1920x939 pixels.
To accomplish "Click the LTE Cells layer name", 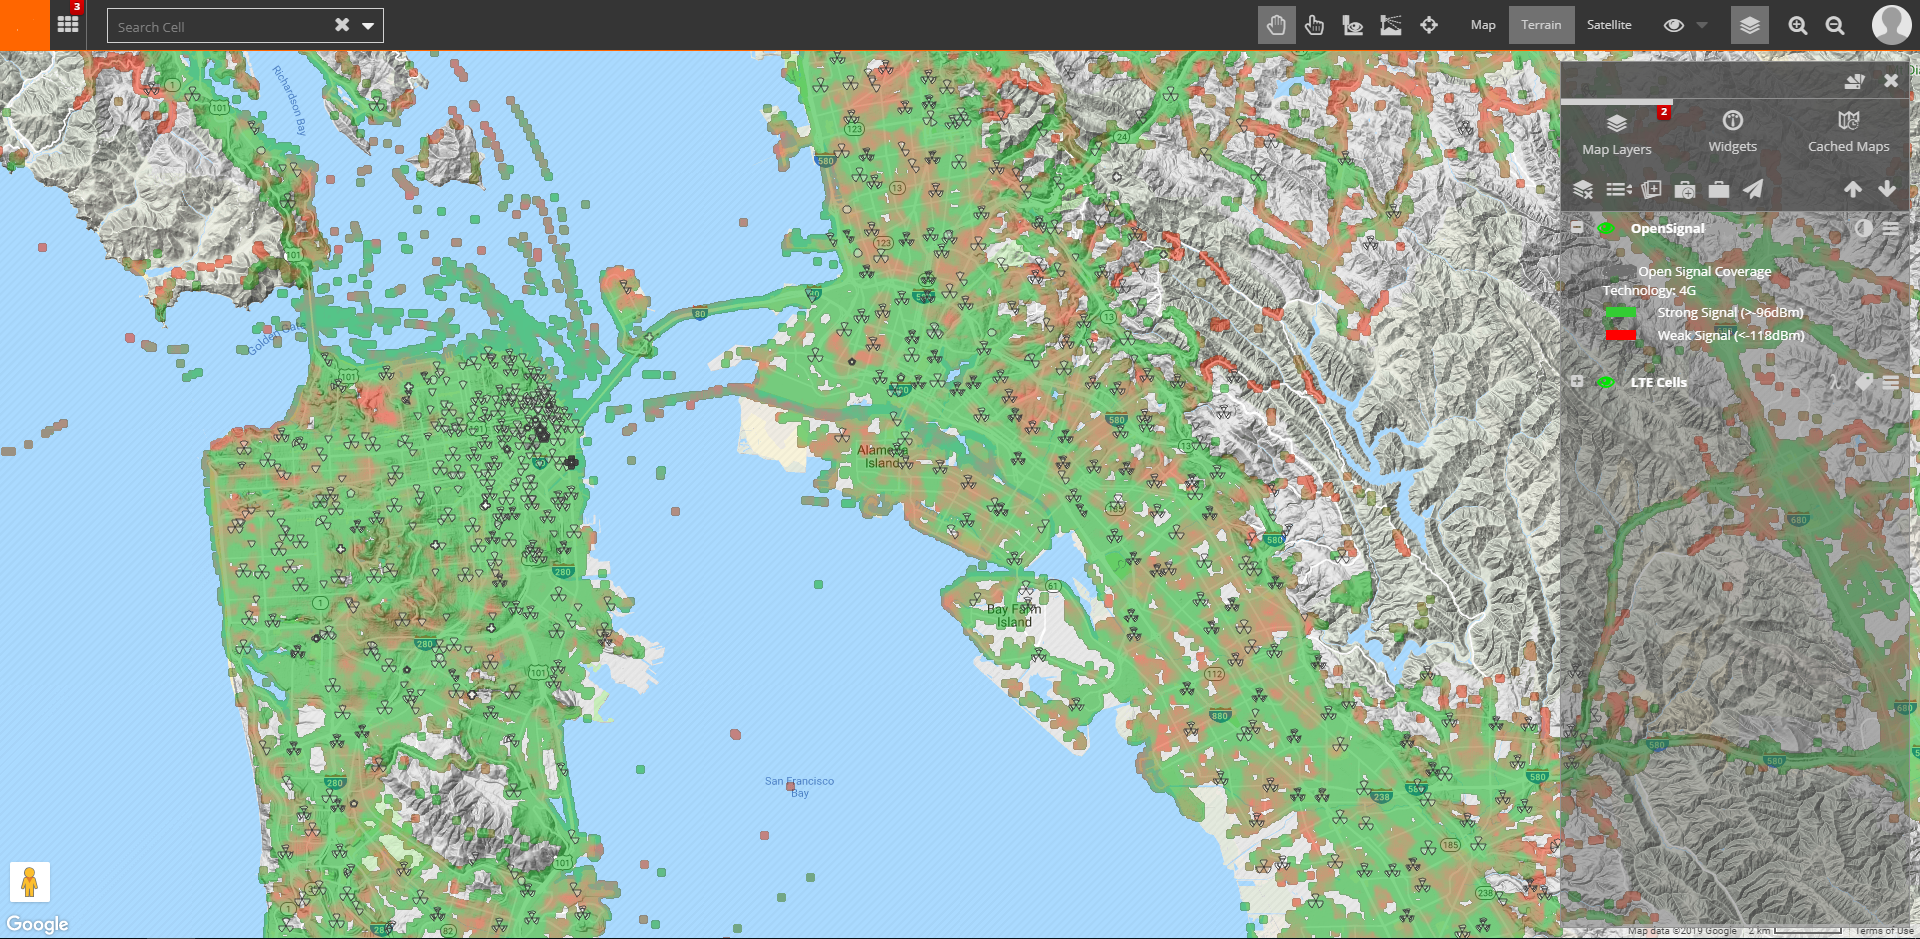I will 1658,382.
